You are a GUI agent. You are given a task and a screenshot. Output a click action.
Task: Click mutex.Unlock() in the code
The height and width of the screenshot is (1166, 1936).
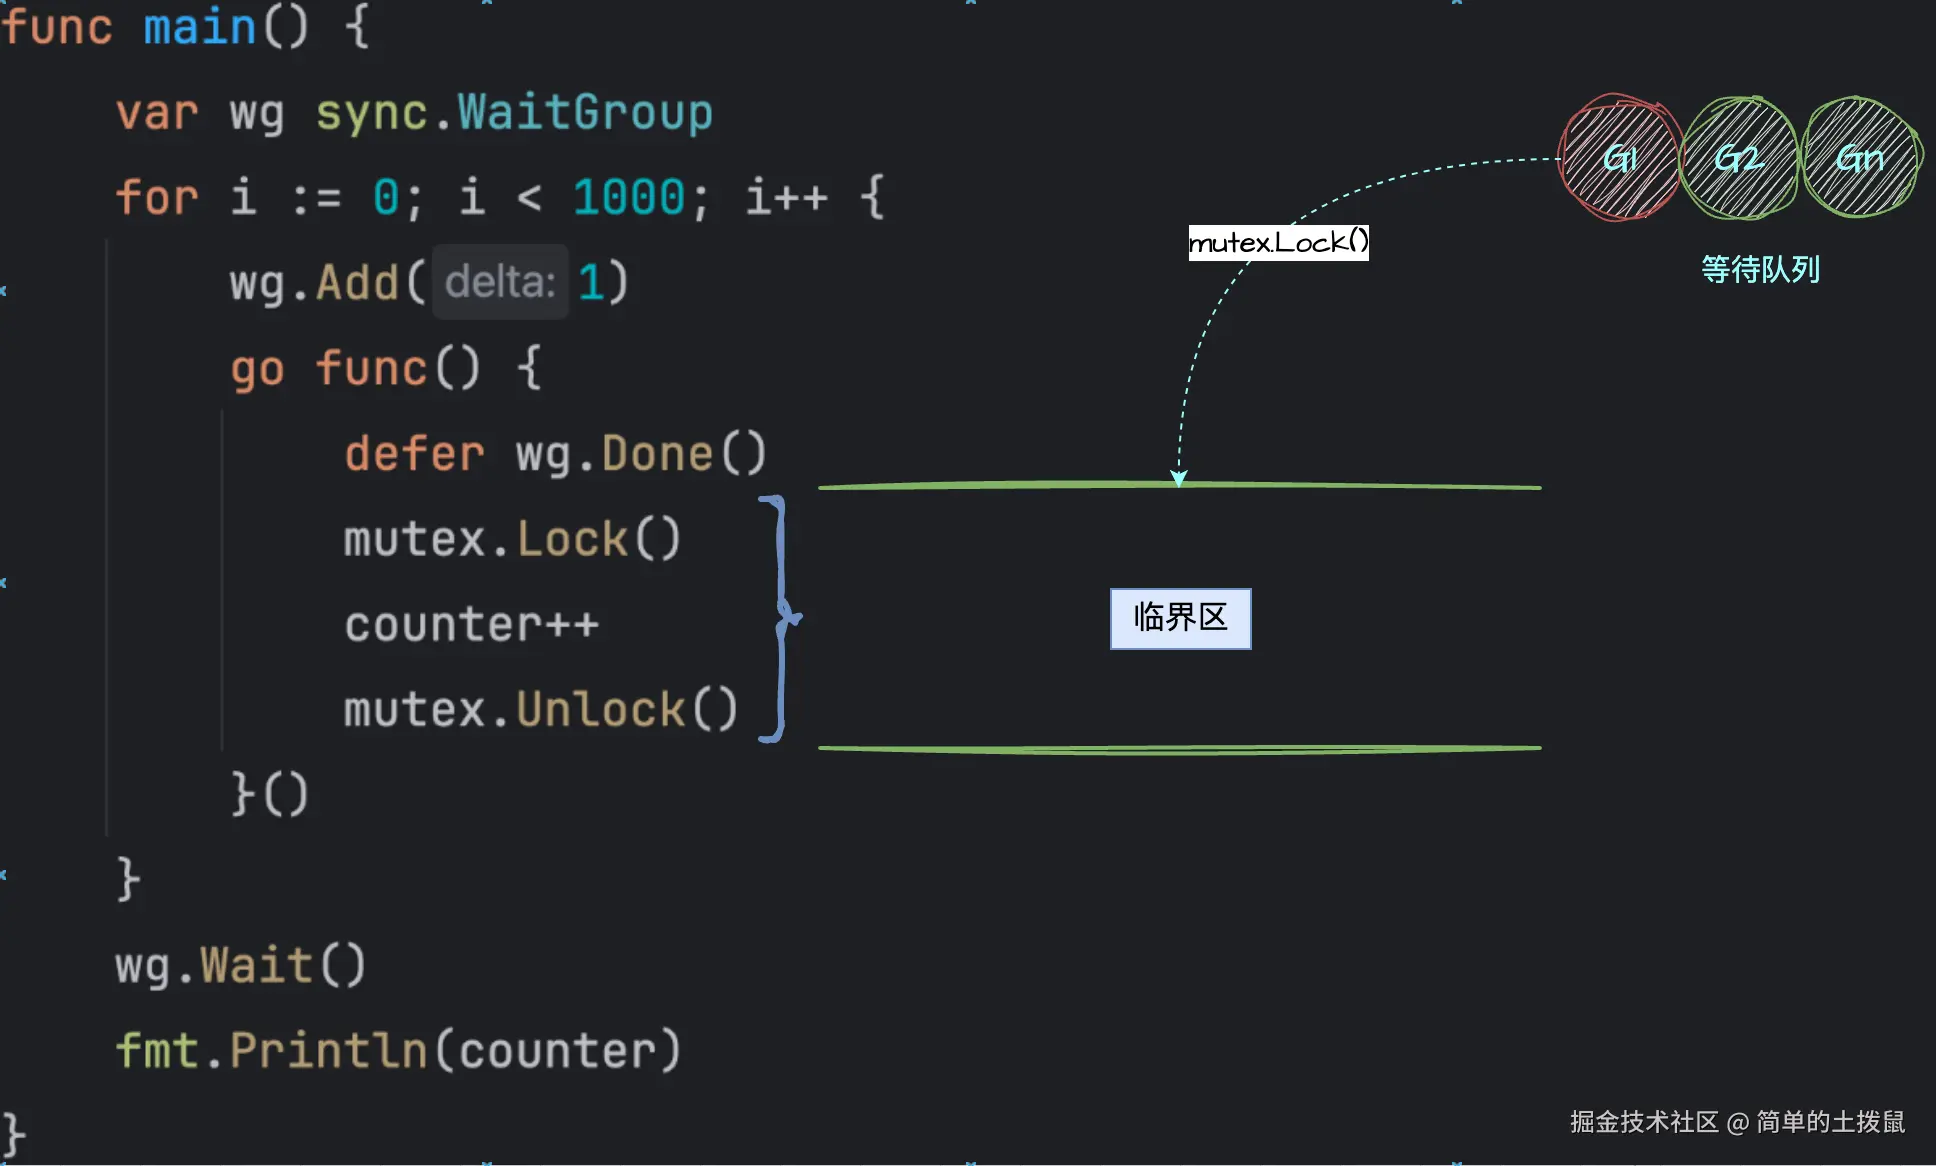coord(540,710)
